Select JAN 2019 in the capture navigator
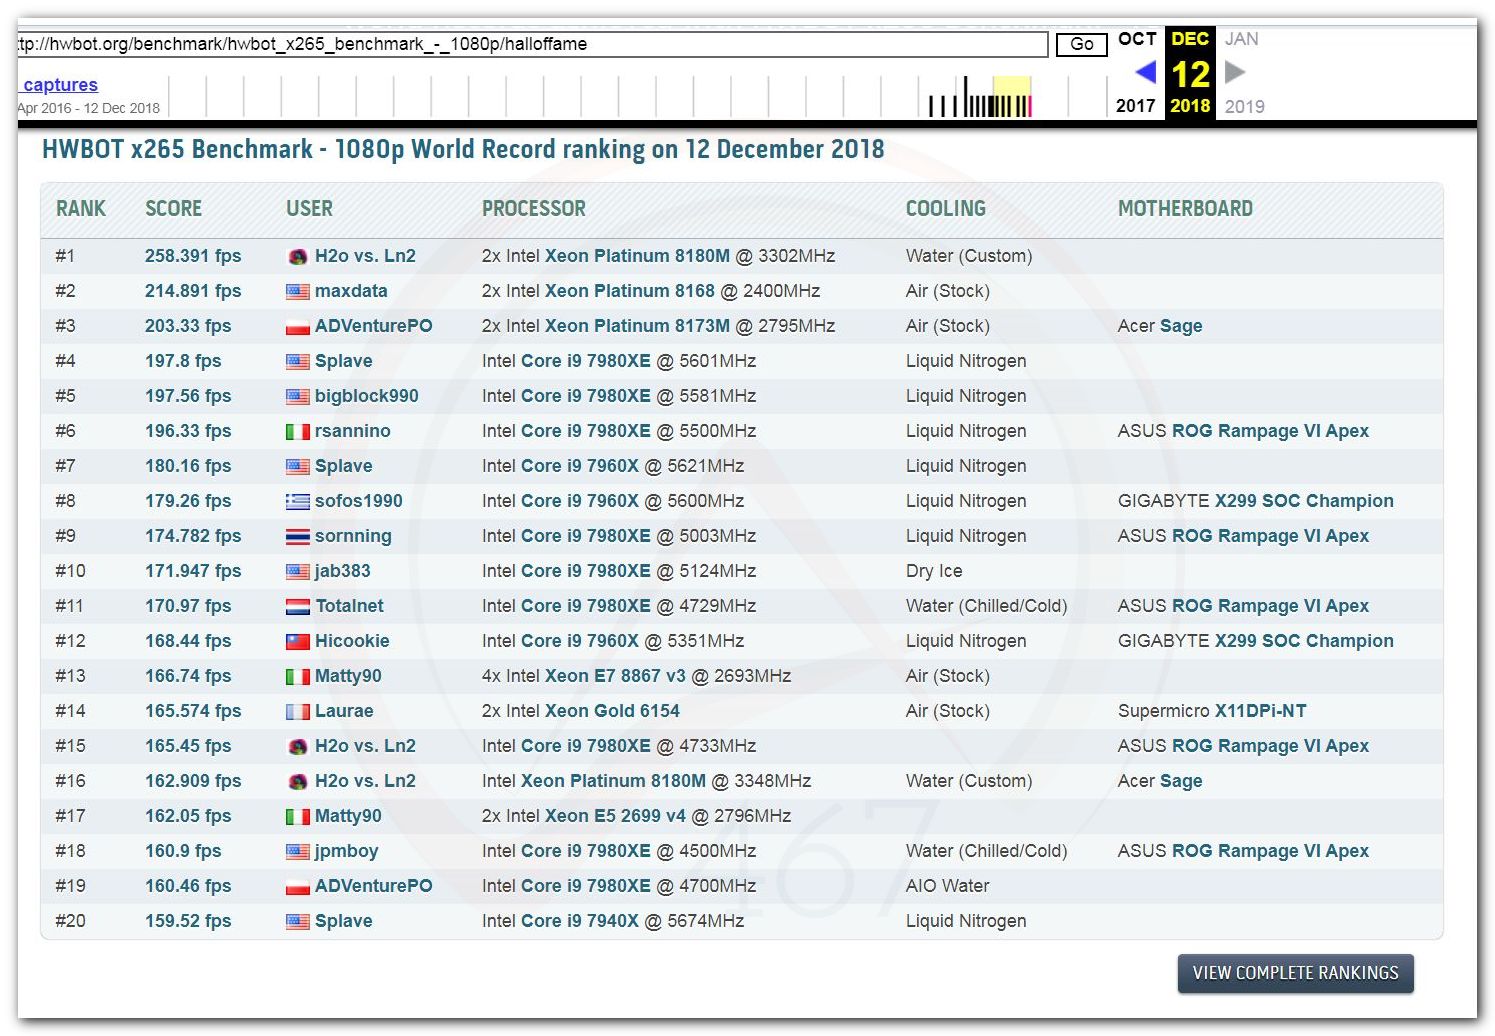The width and height of the screenshot is (1495, 1036). click(1244, 72)
